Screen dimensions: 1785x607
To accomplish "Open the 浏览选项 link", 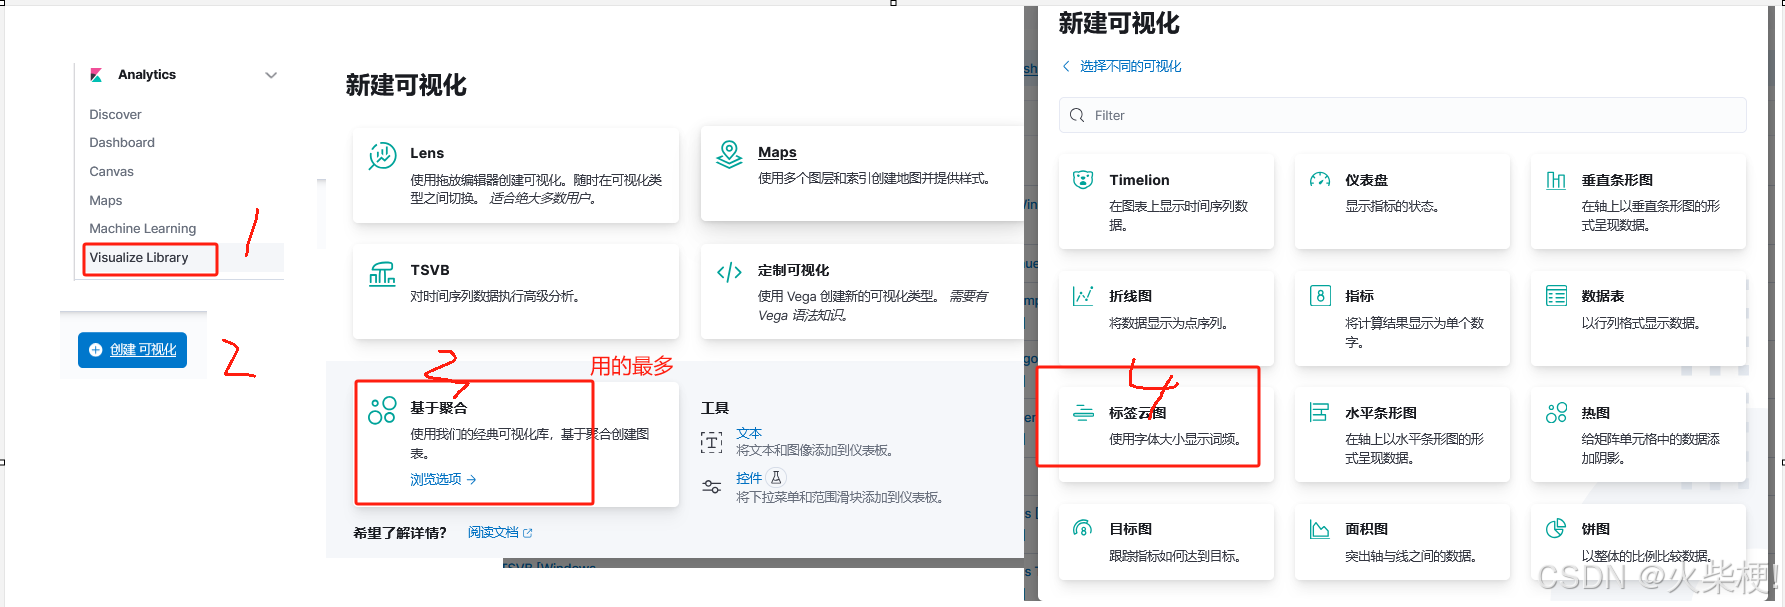I will pos(436,480).
